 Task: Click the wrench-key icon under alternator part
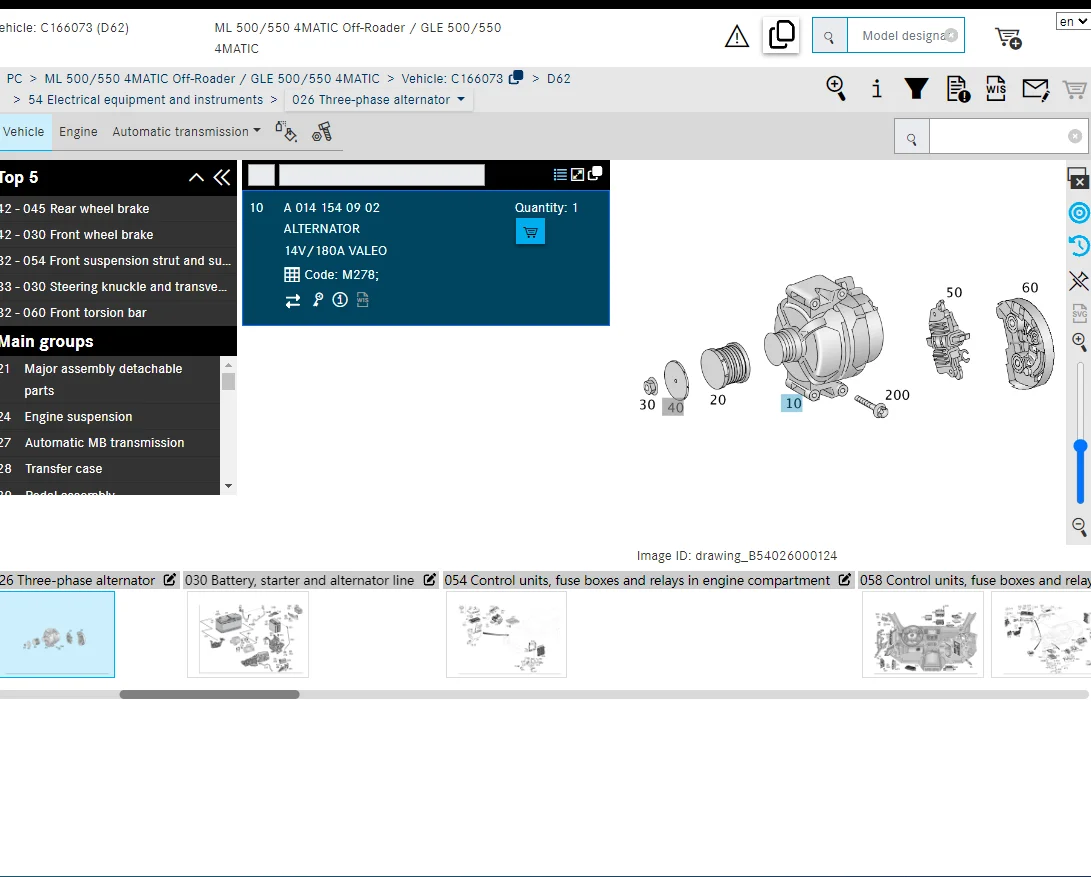point(318,300)
